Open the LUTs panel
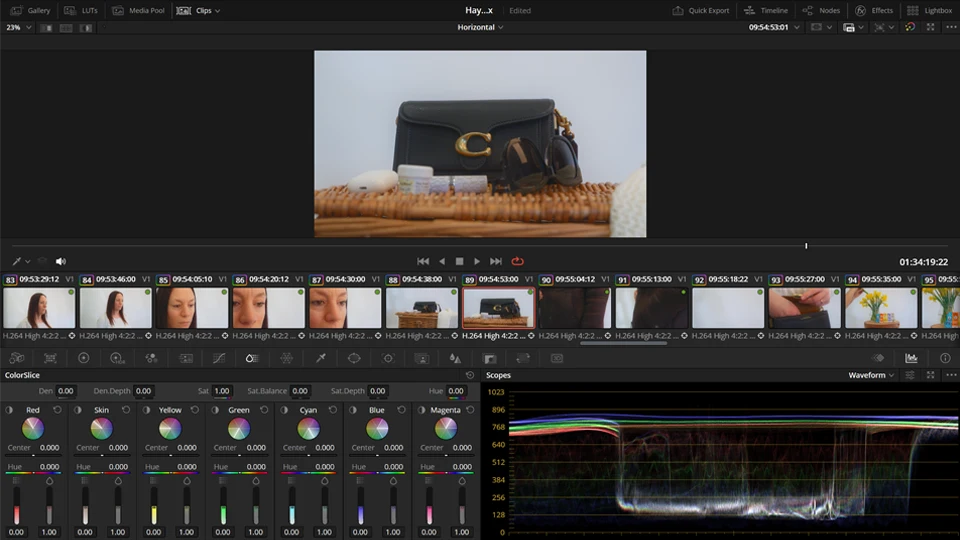The height and width of the screenshot is (540, 960). 81,10
